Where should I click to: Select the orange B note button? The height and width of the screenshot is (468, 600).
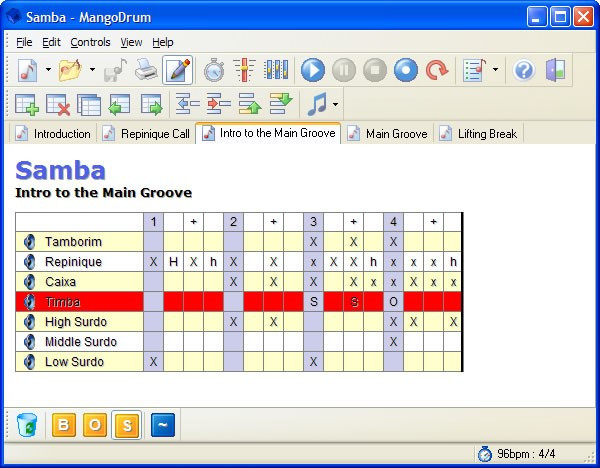(64, 425)
